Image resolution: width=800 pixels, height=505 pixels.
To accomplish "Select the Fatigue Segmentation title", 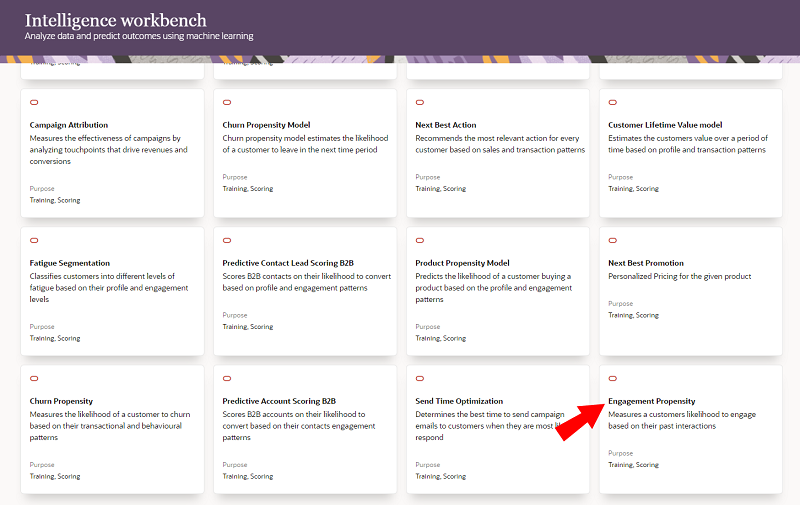I will pos(70,263).
